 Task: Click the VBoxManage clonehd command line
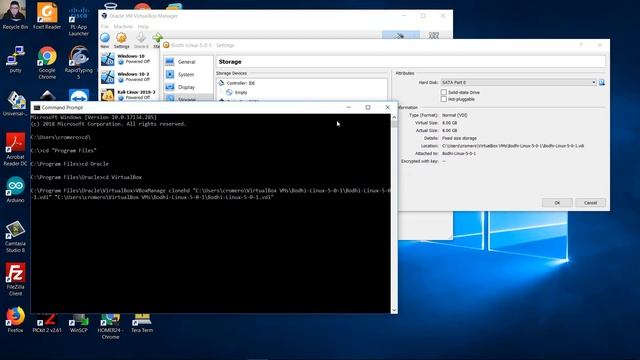[211, 194]
